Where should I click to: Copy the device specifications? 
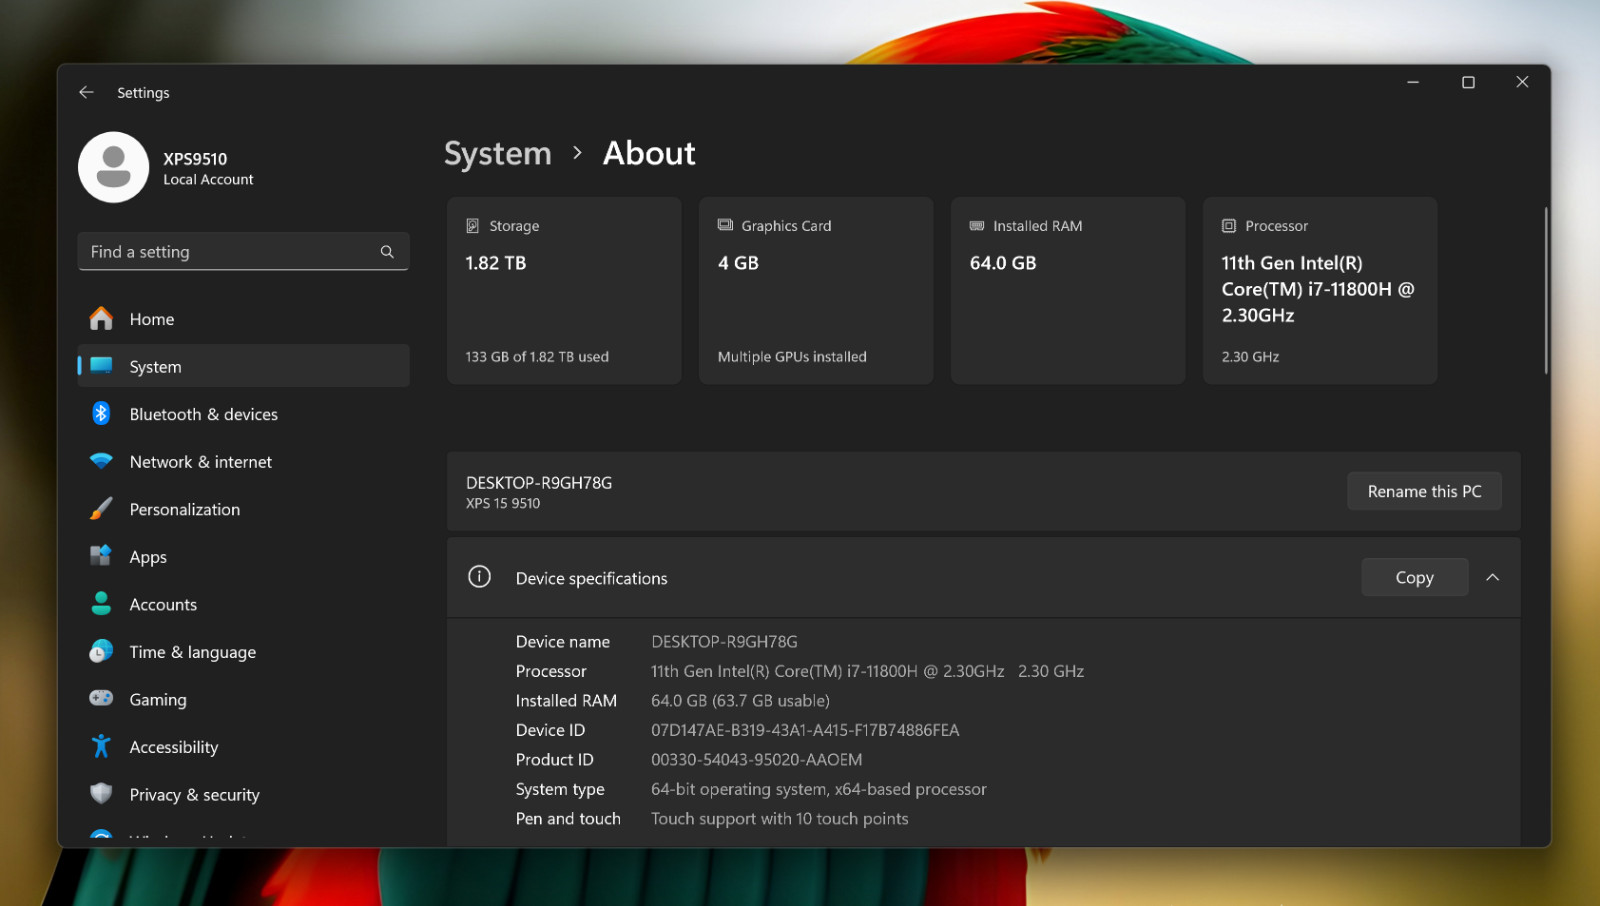[1414, 578]
